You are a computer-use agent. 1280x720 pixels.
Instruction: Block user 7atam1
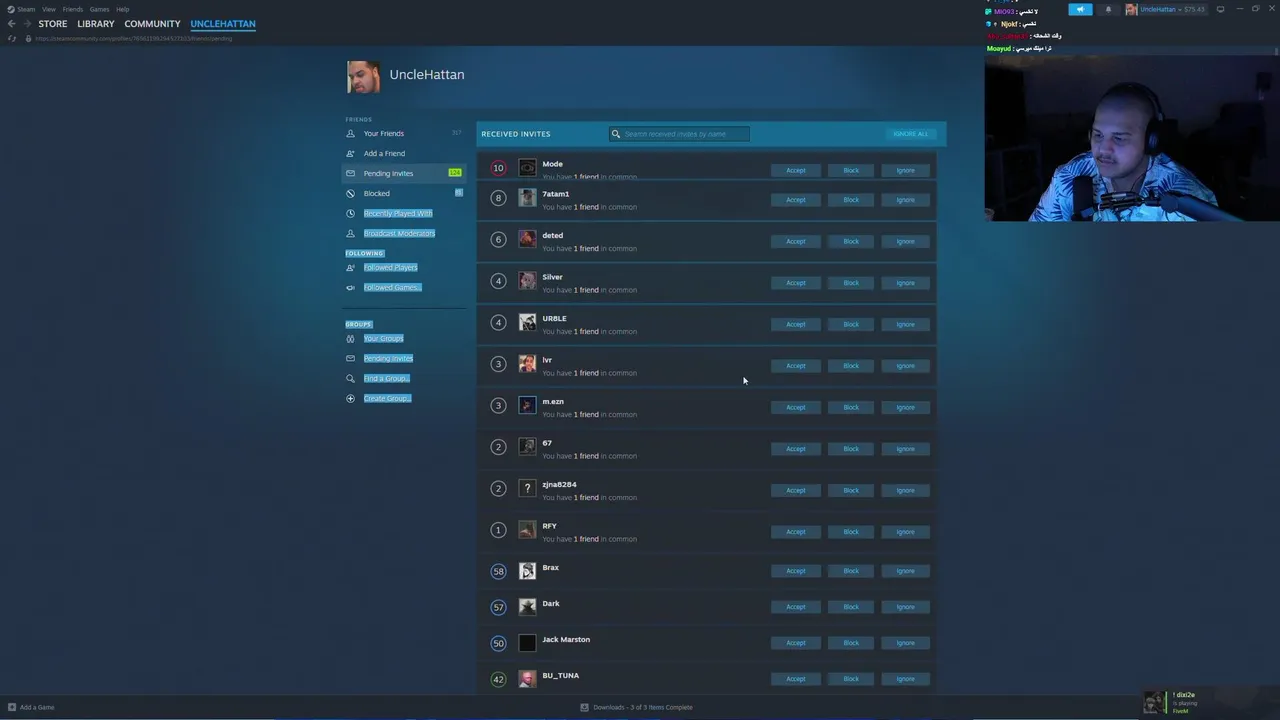coord(851,200)
